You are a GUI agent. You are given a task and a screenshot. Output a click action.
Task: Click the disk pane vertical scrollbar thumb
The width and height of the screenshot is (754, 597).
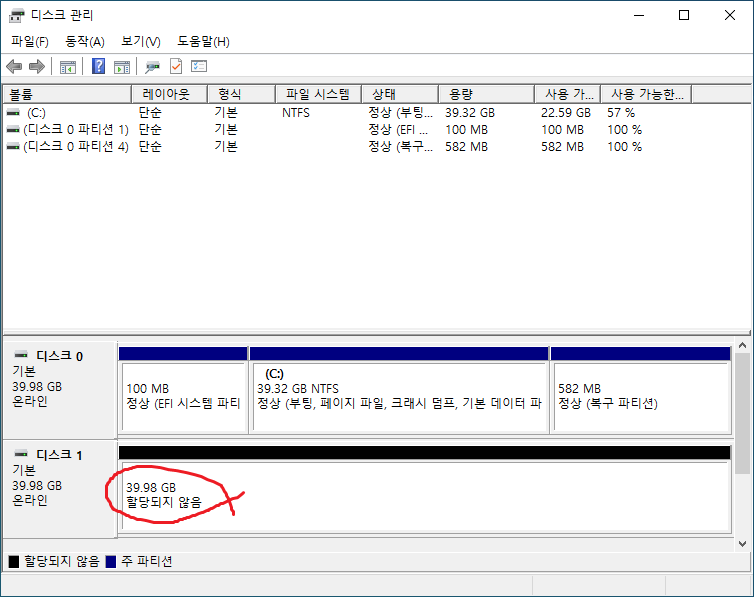pos(742,413)
